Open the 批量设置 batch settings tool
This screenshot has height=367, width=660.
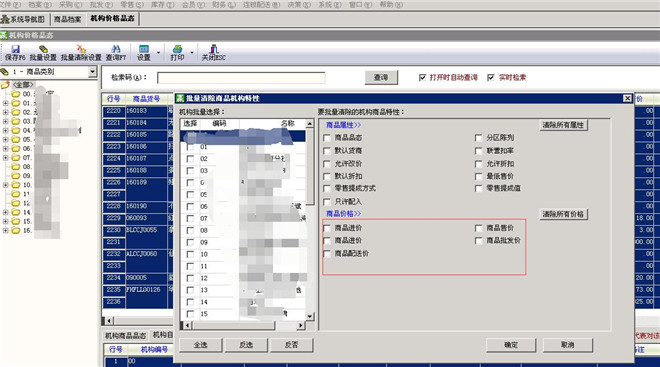tap(43, 49)
